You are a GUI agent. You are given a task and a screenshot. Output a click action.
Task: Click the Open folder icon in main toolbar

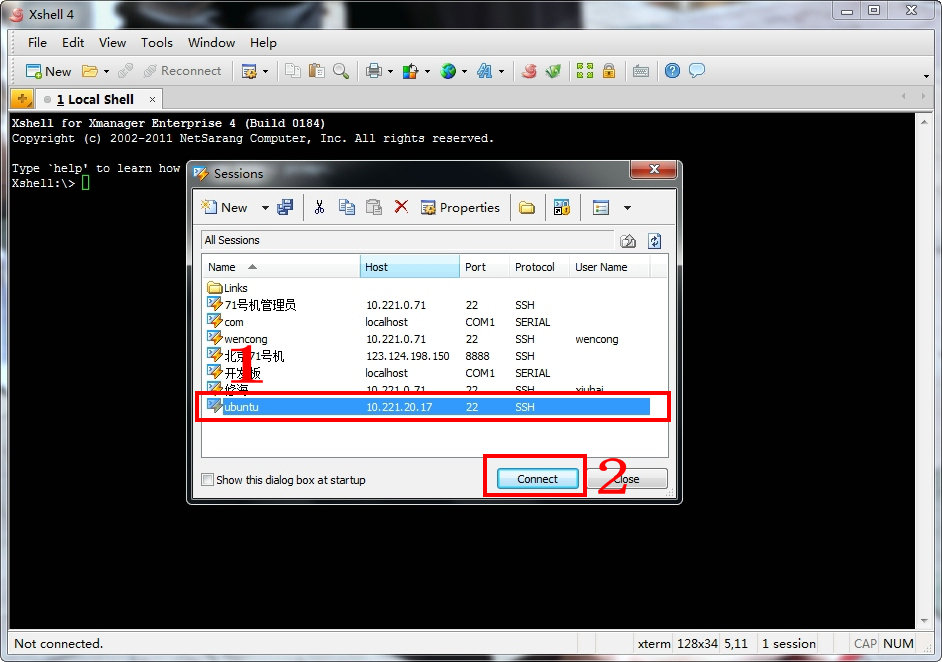click(90, 71)
